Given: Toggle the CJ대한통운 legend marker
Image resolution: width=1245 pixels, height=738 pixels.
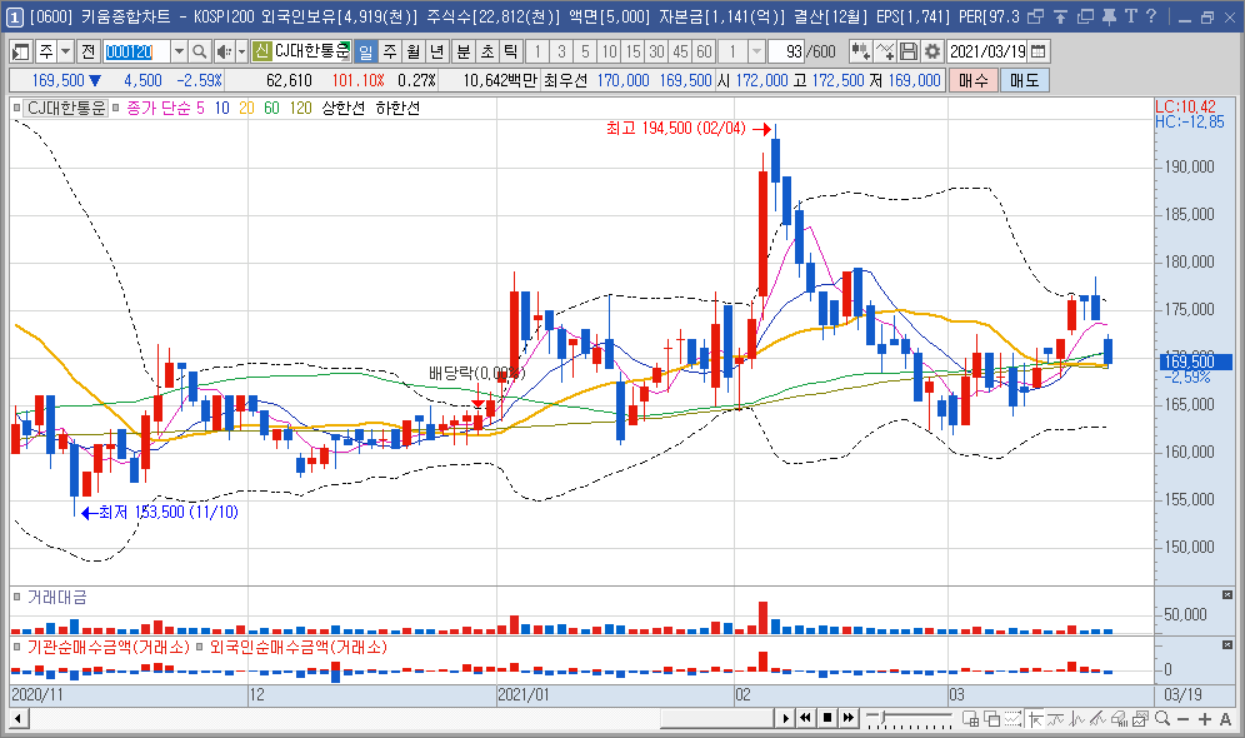Looking at the screenshot, I should click(x=16, y=107).
